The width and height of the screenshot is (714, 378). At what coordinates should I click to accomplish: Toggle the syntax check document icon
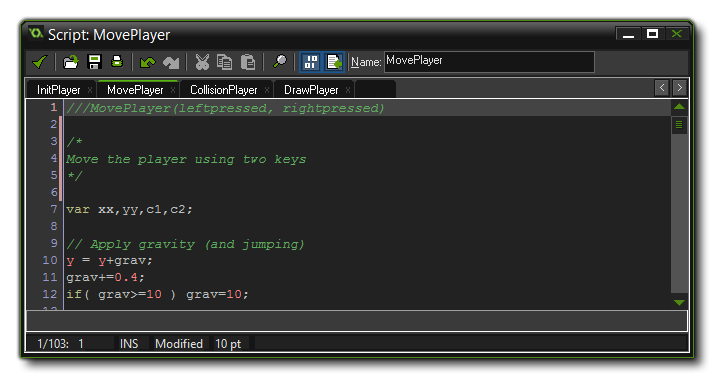point(334,62)
